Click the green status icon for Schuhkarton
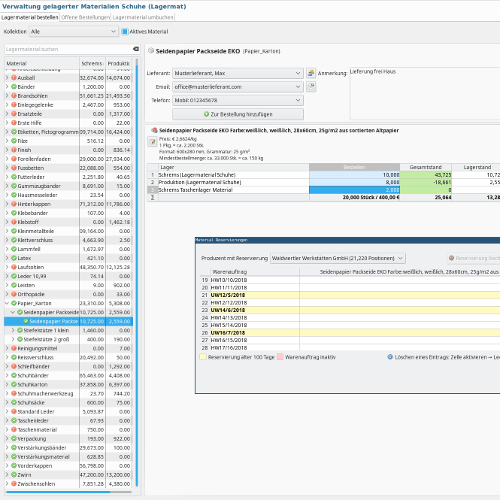The image size is (500, 500). [x=14, y=384]
